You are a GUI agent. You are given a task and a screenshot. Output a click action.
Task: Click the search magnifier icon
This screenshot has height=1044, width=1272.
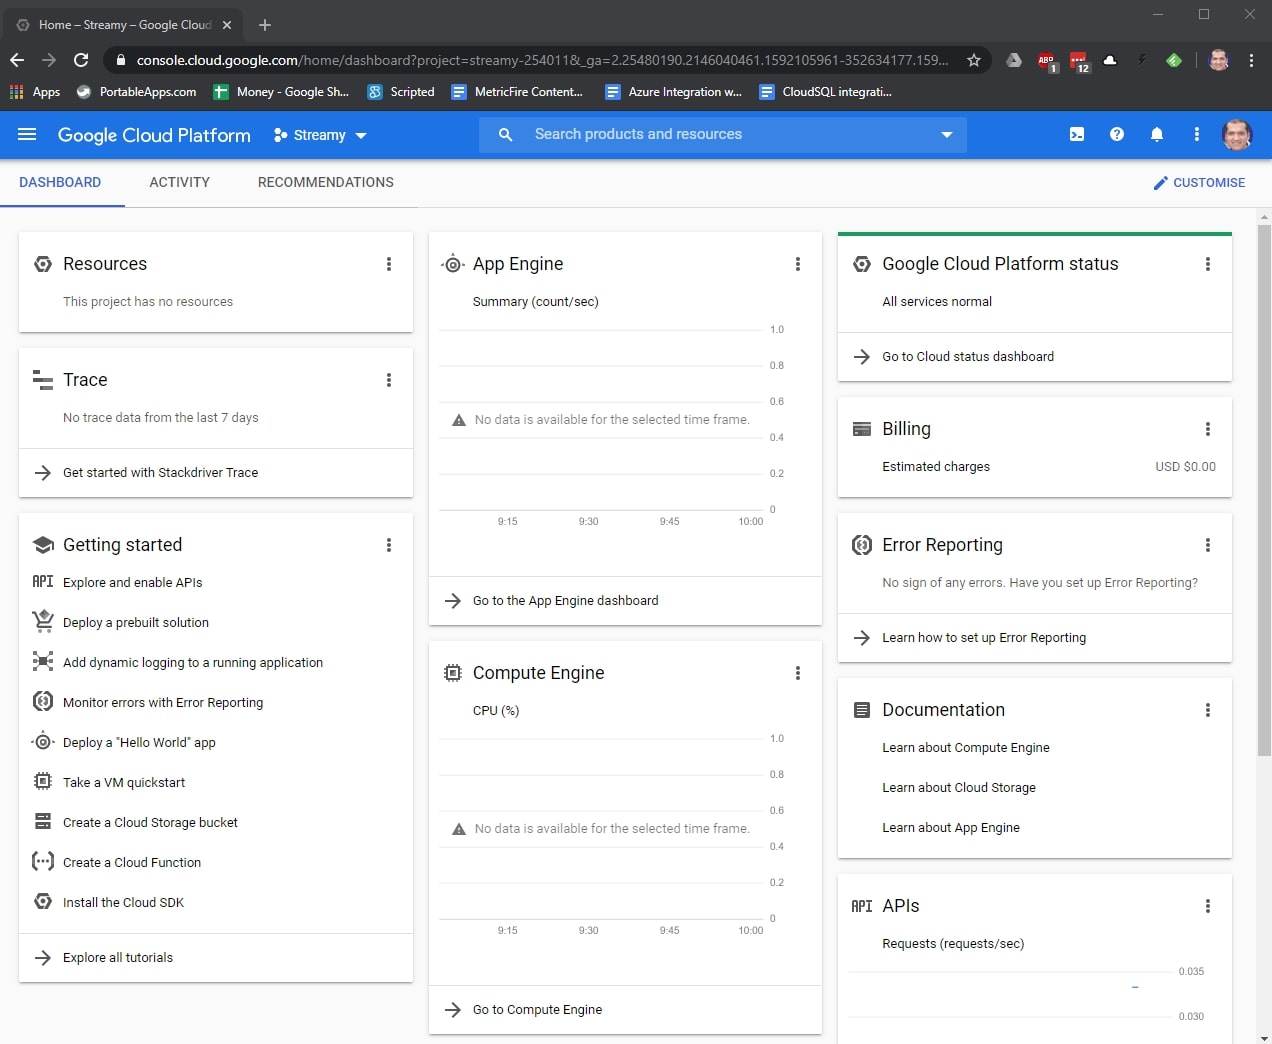(x=506, y=134)
